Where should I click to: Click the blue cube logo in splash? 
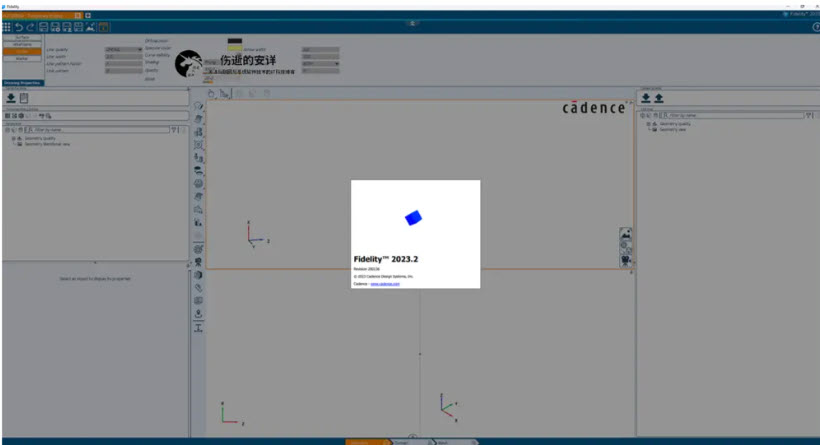click(x=413, y=218)
